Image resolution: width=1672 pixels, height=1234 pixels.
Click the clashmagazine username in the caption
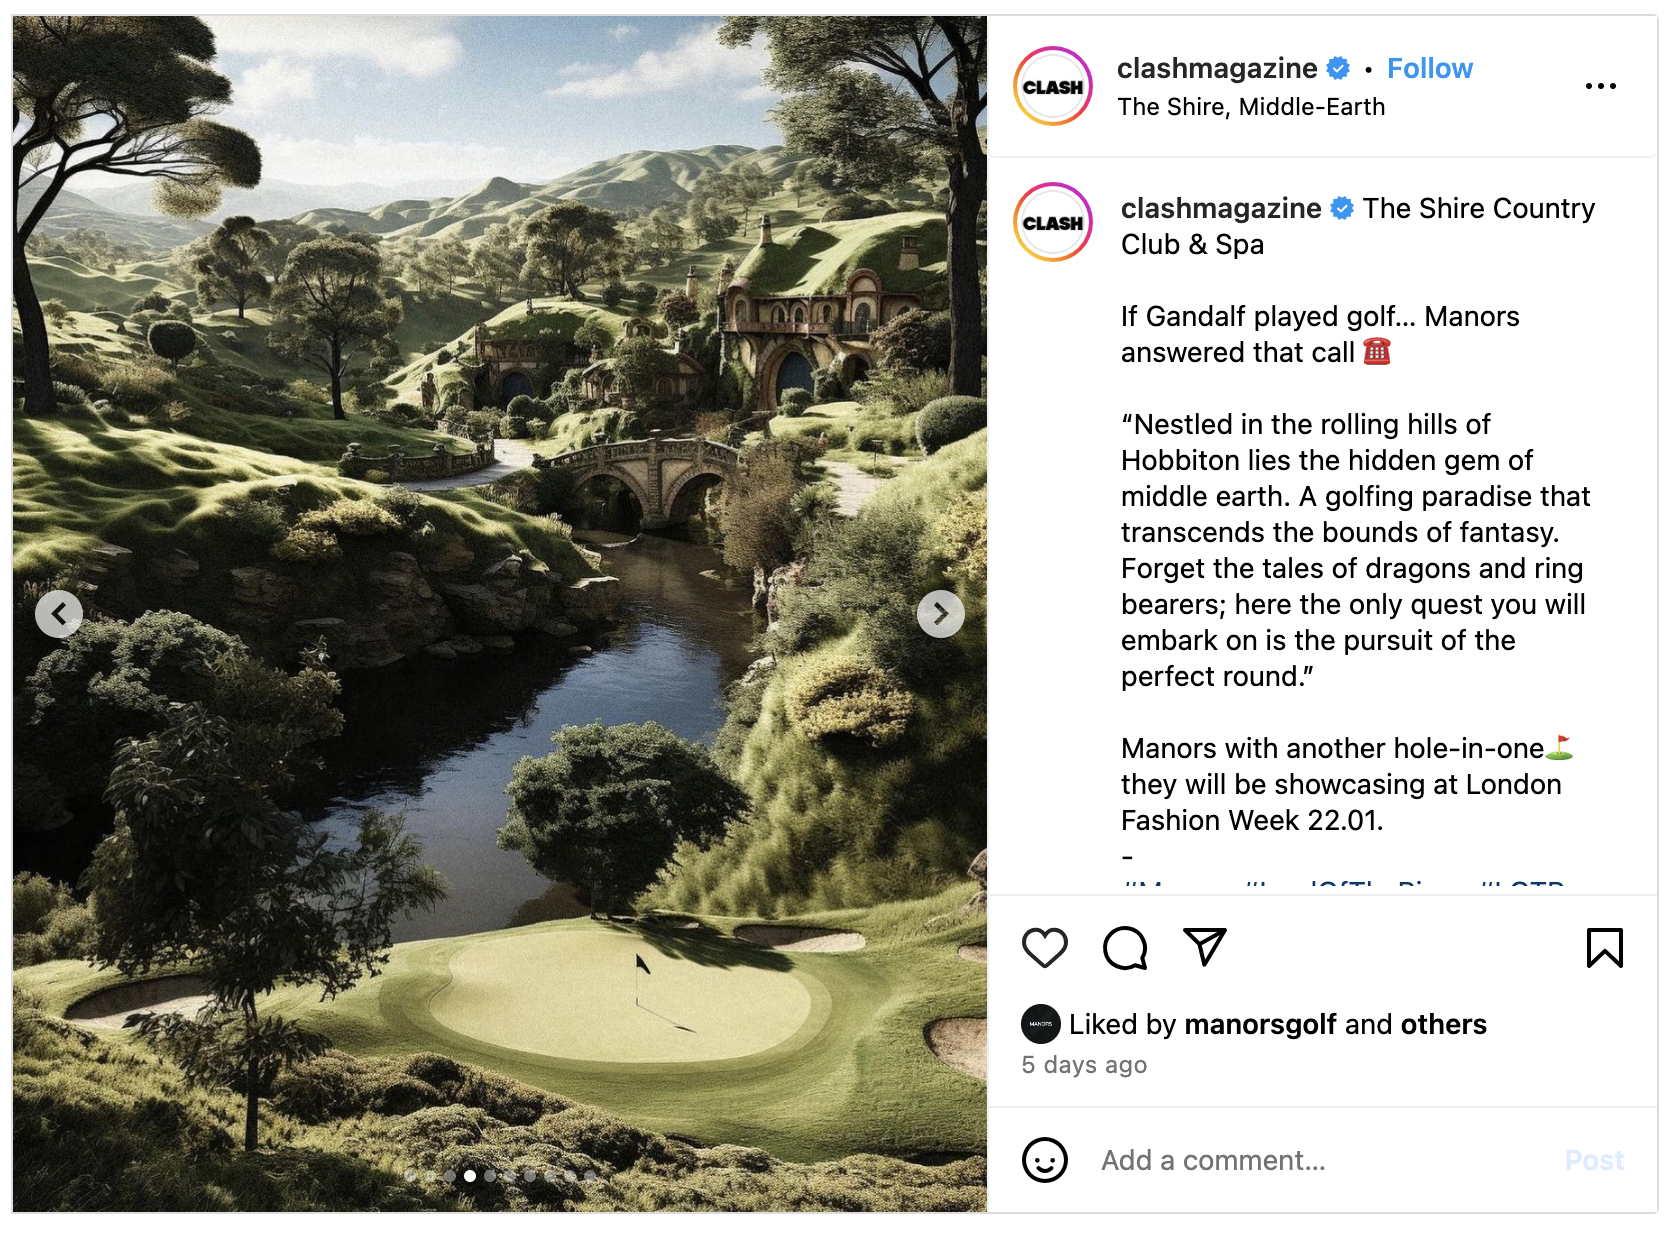pos(1220,208)
